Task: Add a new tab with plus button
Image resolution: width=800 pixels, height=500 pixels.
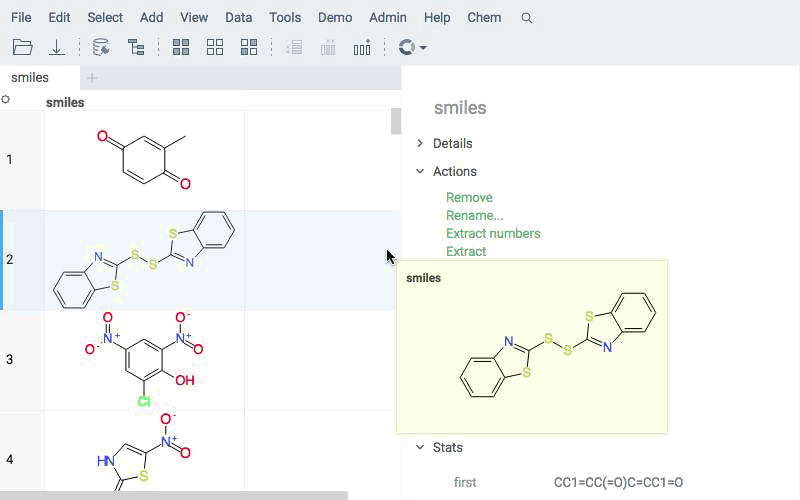Action: tap(92, 77)
